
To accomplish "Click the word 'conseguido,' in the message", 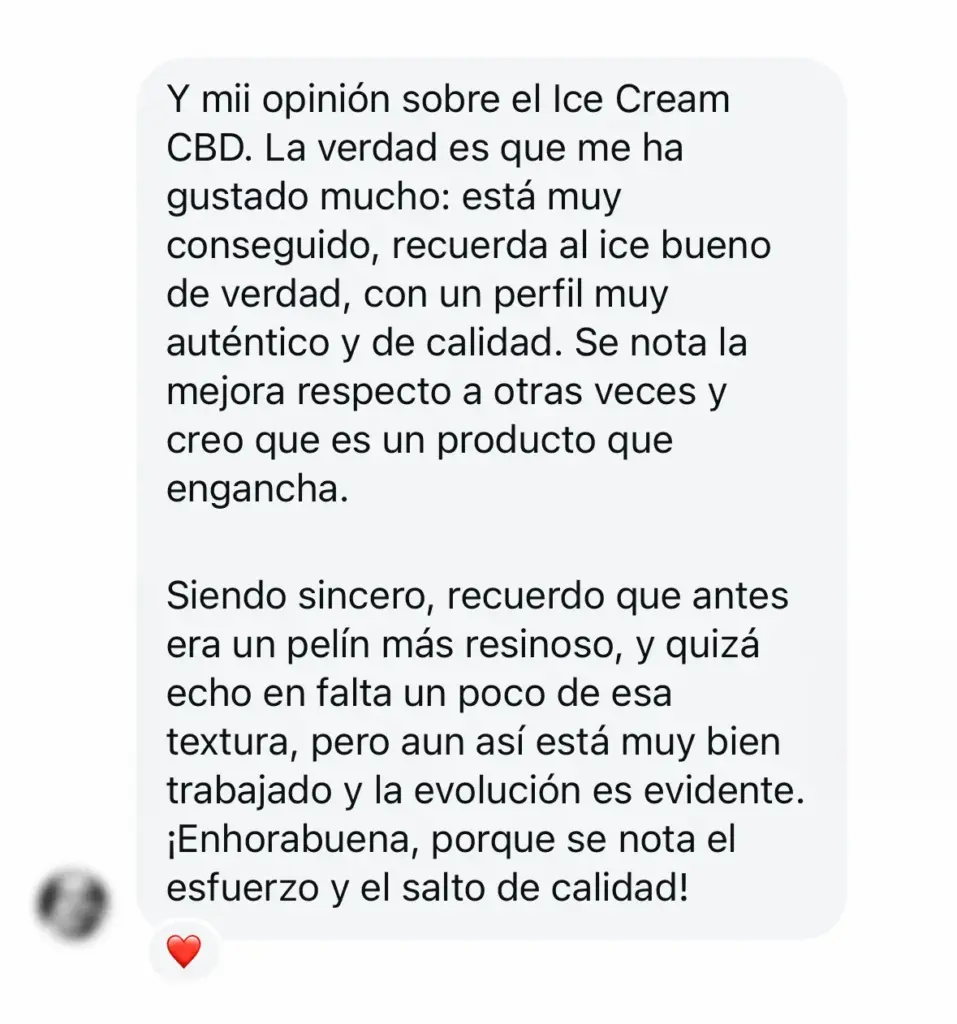I will coord(274,247).
